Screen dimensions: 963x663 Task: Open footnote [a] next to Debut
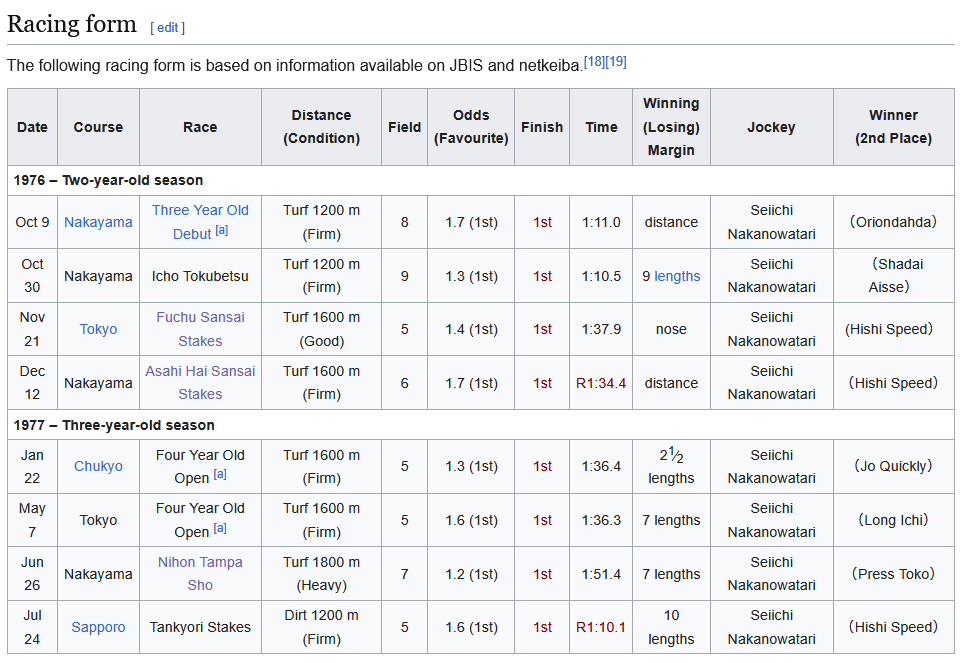coord(222,230)
